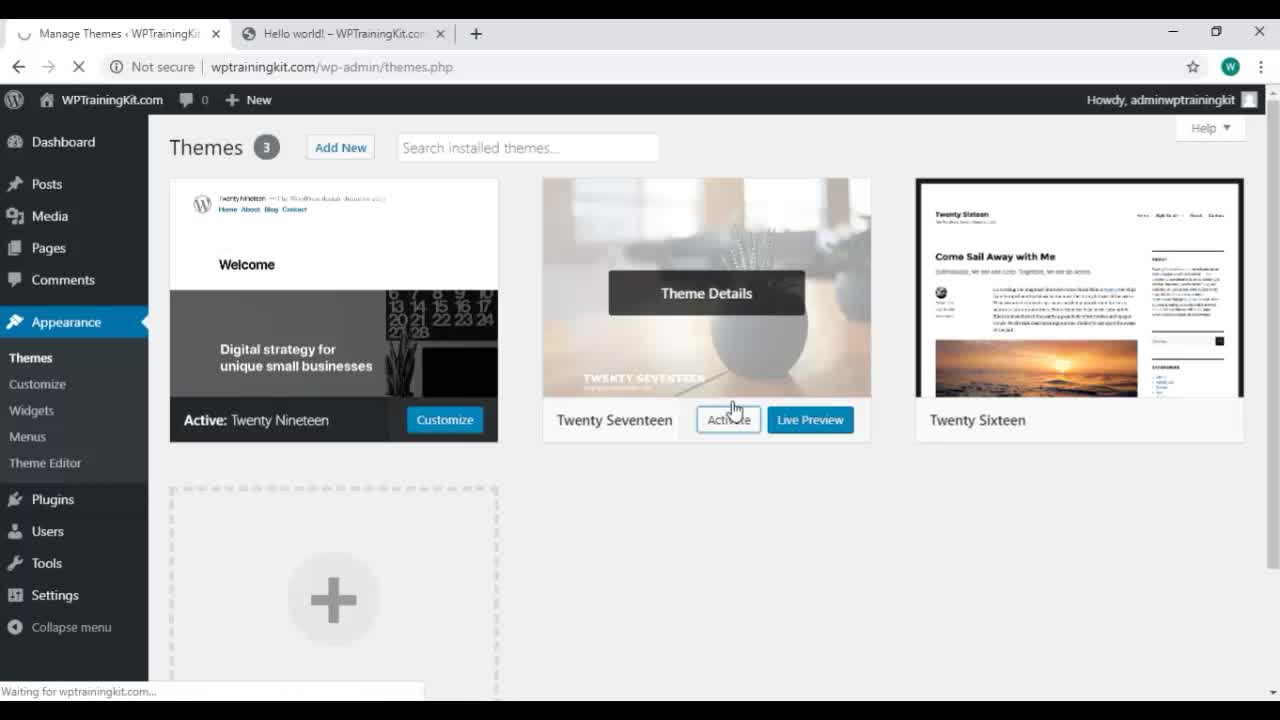The image size is (1280, 720).
Task: Click the plus New item in admin bar
Action: point(248,100)
